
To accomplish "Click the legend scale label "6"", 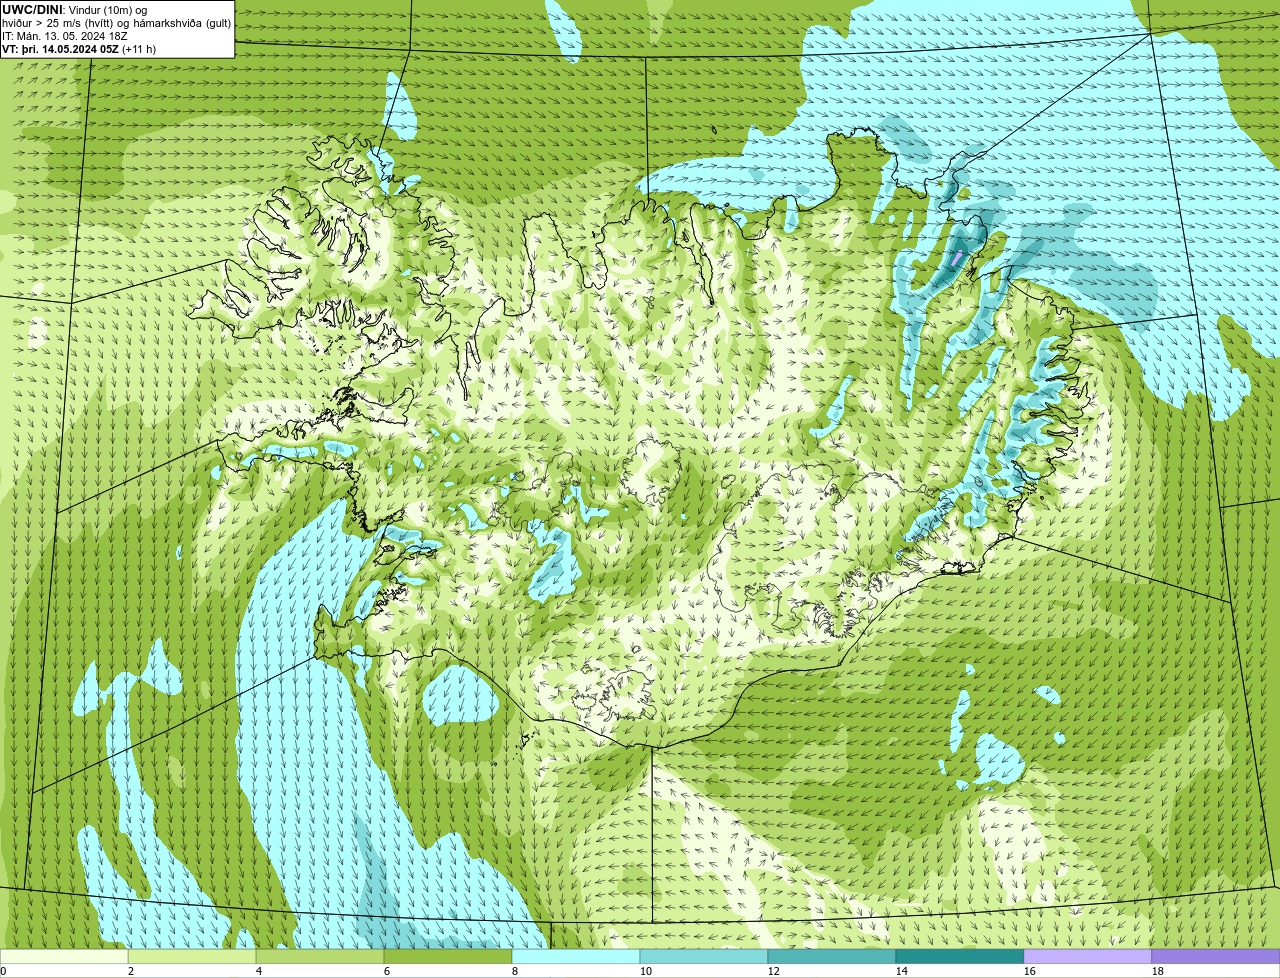I will click(387, 971).
